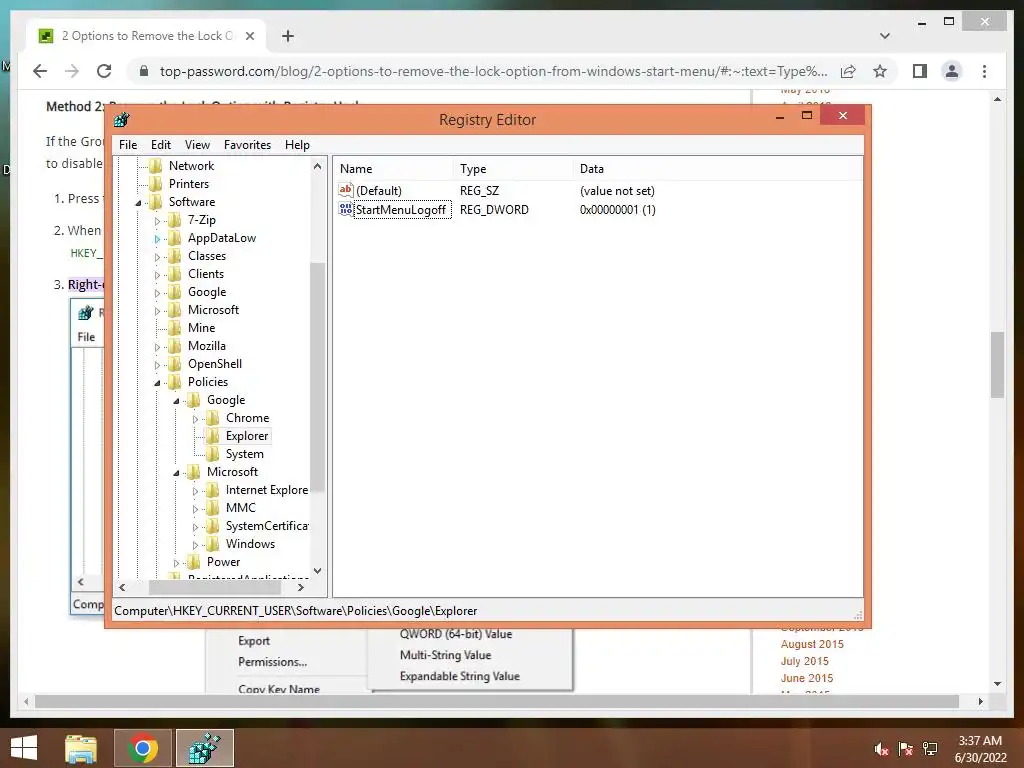Viewport: 1024px width, 768px height.
Task: Open Chrome side panel icon
Action: pos(920,71)
